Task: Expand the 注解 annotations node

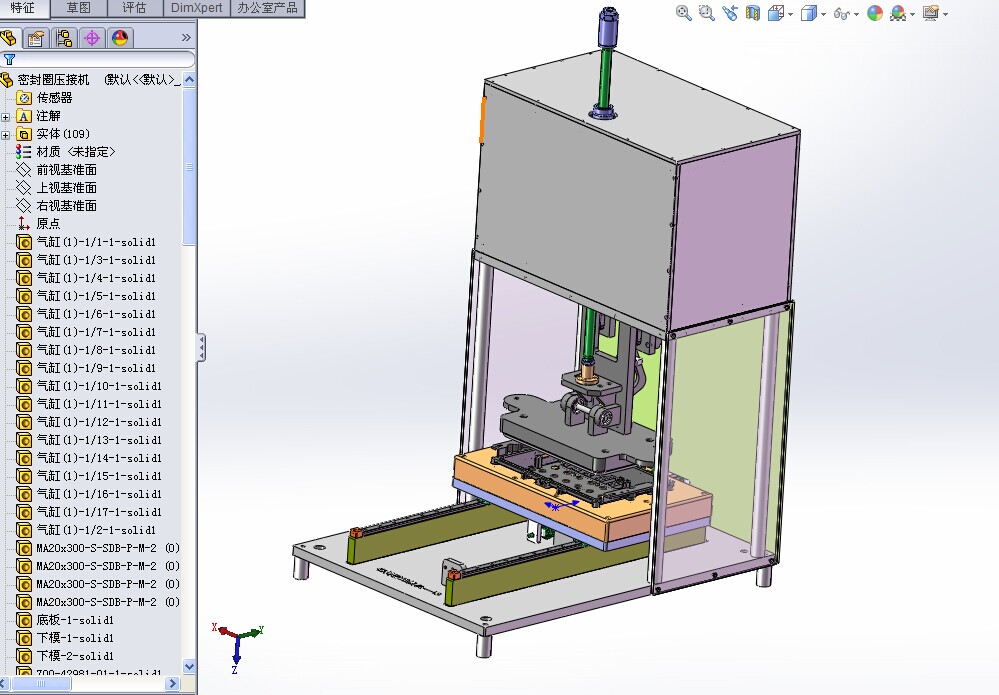Action: click(6, 116)
